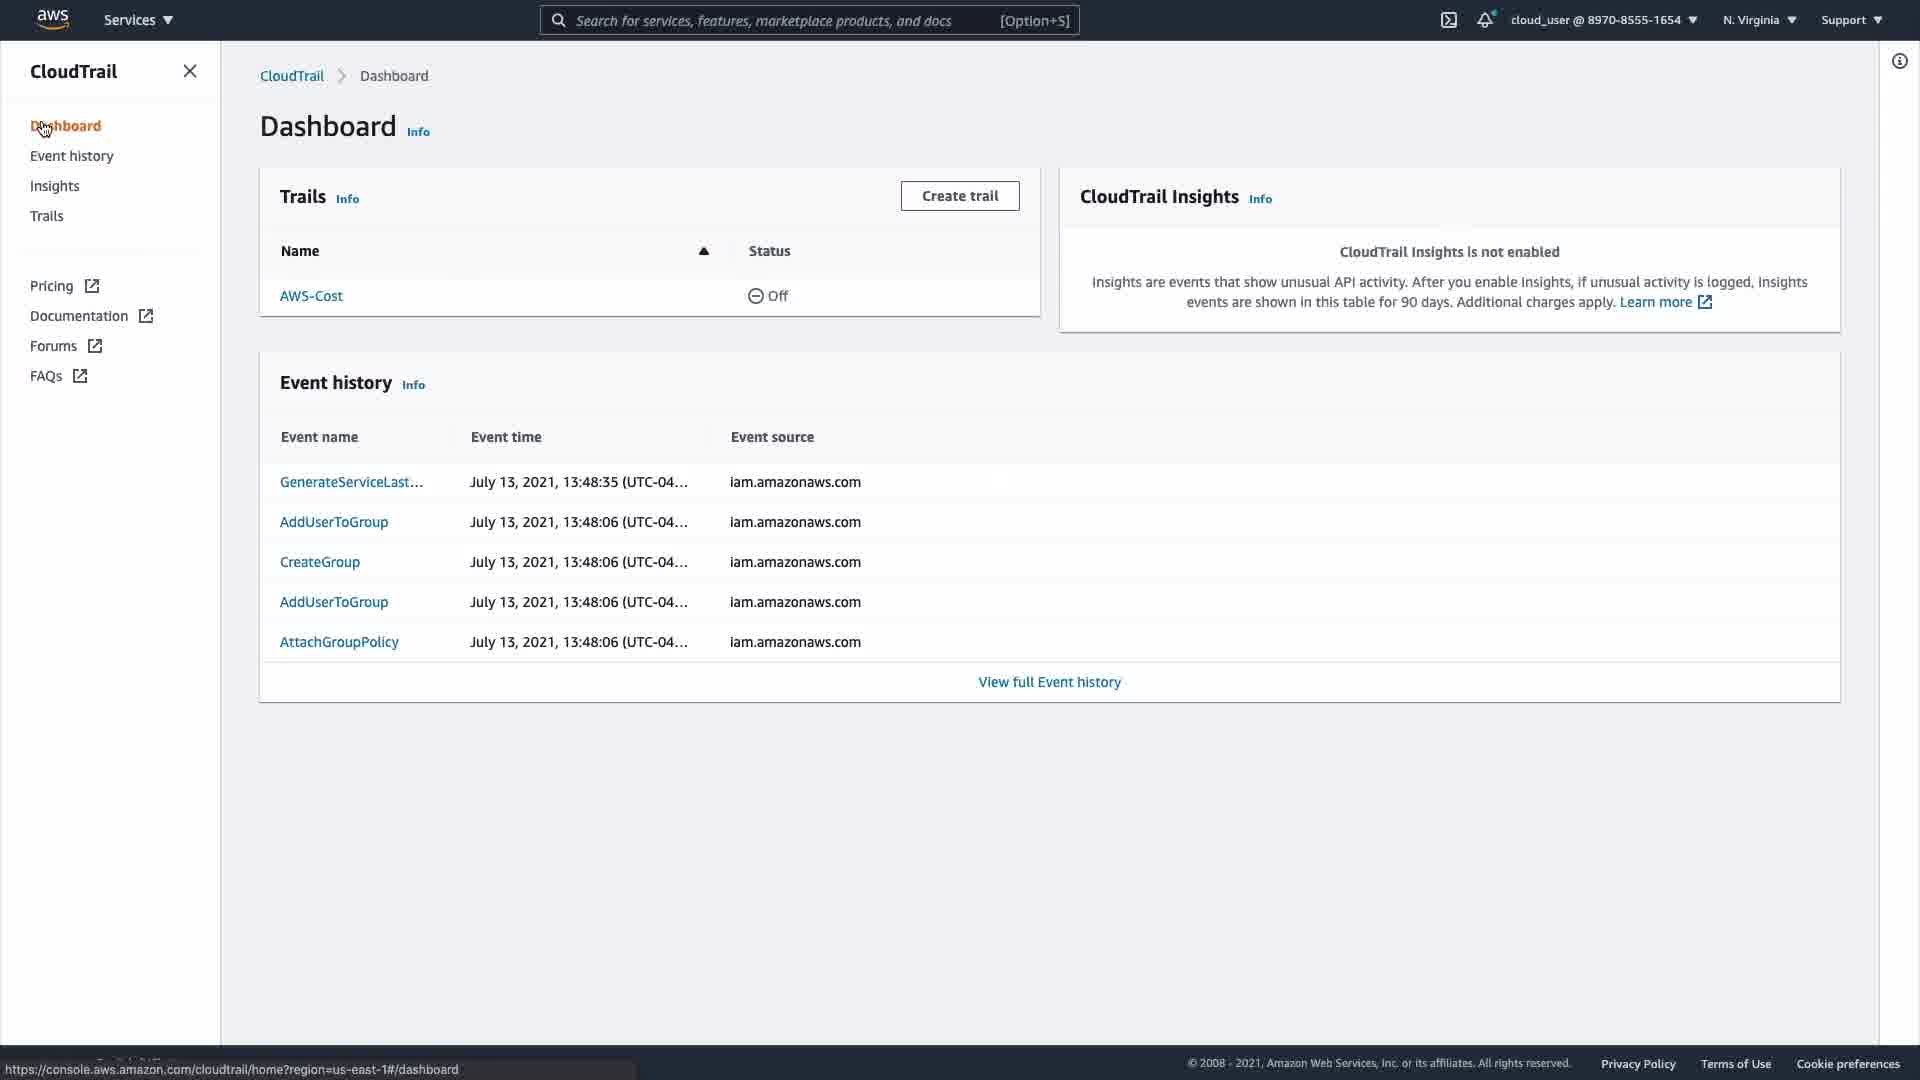Open the notifications bell icon
This screenshot has width=1920, height=1080.
click(x=1485, y=20)
